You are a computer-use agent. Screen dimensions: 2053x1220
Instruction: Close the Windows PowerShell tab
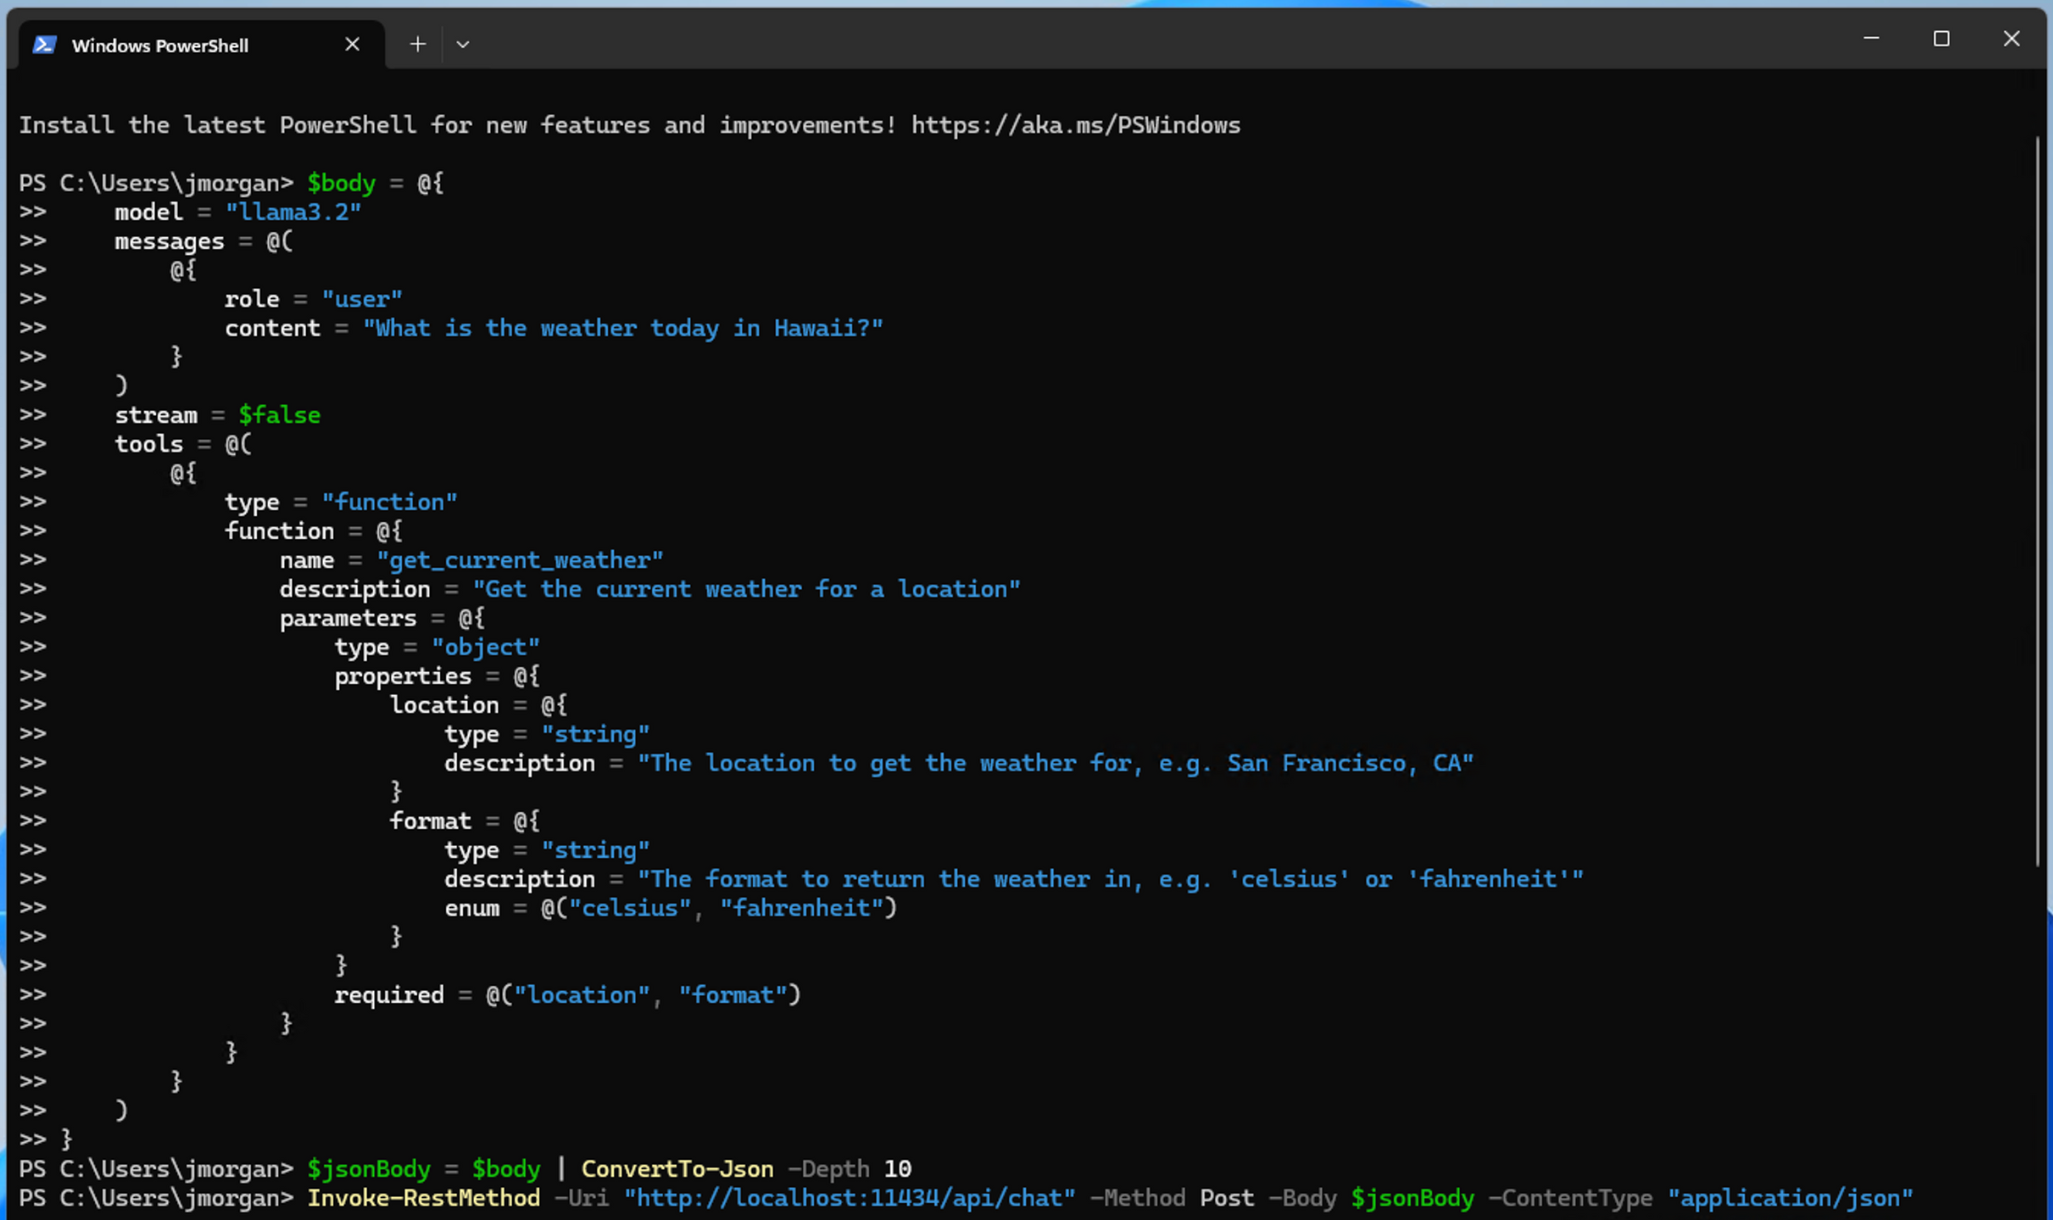coord(352,44)
